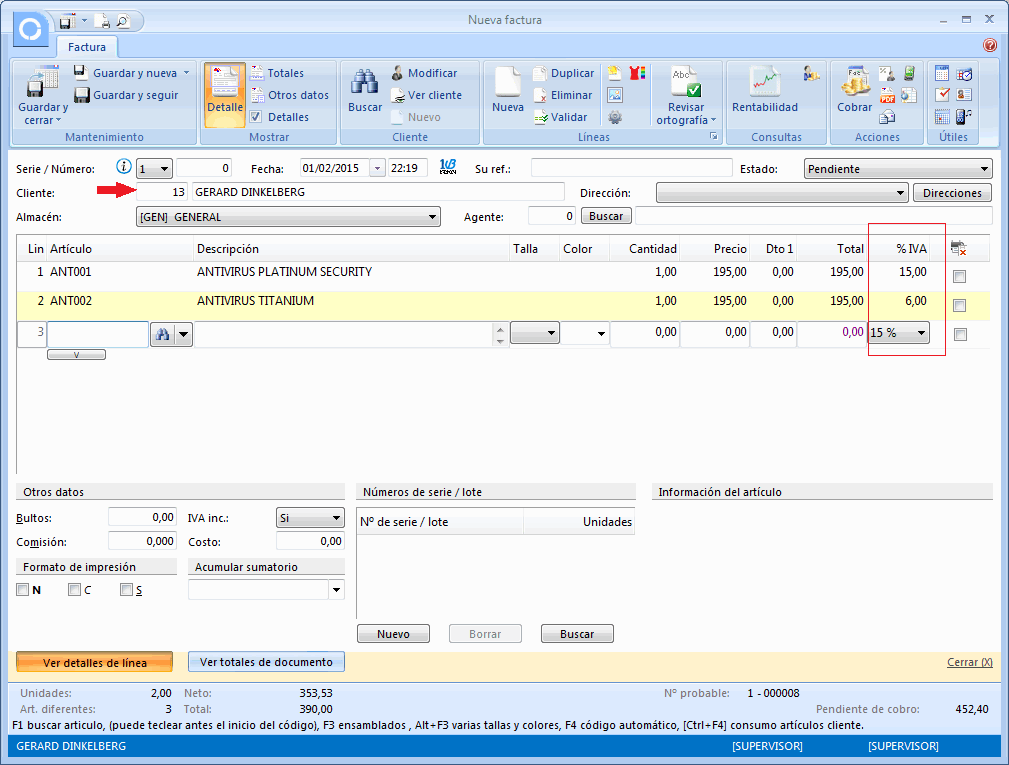This screenshot has width=1009, height=765.
Task: Click the article search binoculars in line 3
Action: tap(162, 334)
